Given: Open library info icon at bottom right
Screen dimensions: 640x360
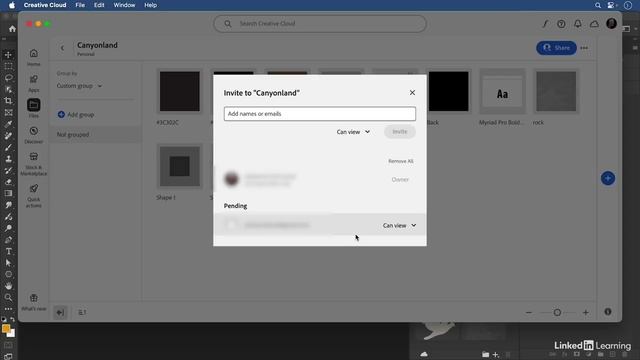Looking at the screenshot, I should pos(608,312).
